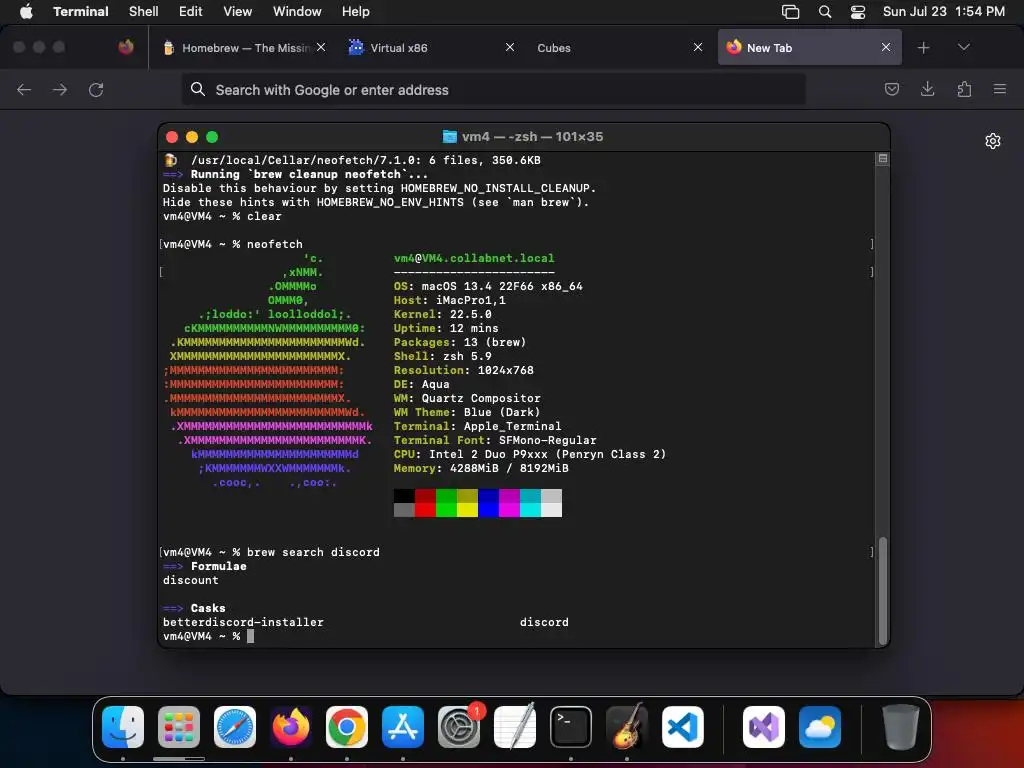Click the Stage Manager menu bar icon
1024x768 pixels.
pyautogui.click(x=790, y=12)
